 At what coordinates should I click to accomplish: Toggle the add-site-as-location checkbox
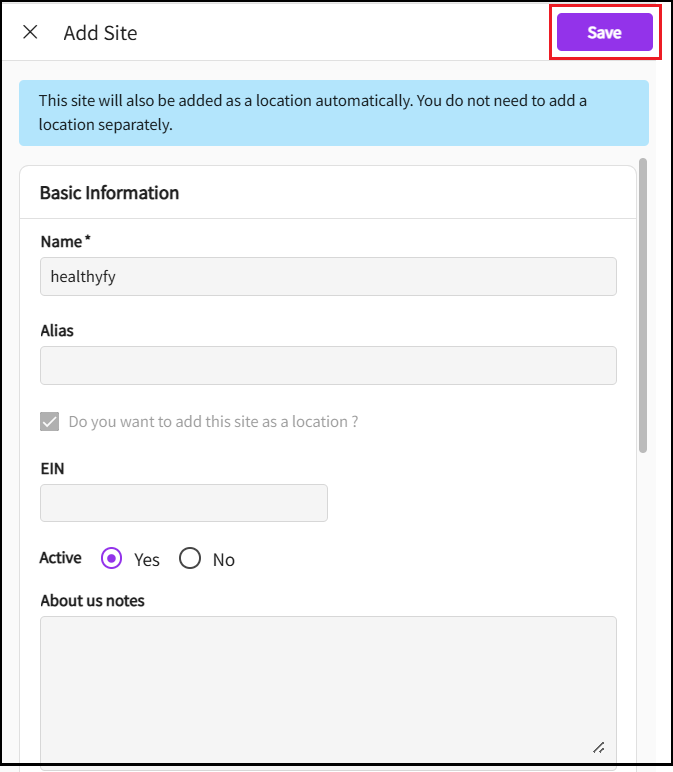(x=50, y=422)
